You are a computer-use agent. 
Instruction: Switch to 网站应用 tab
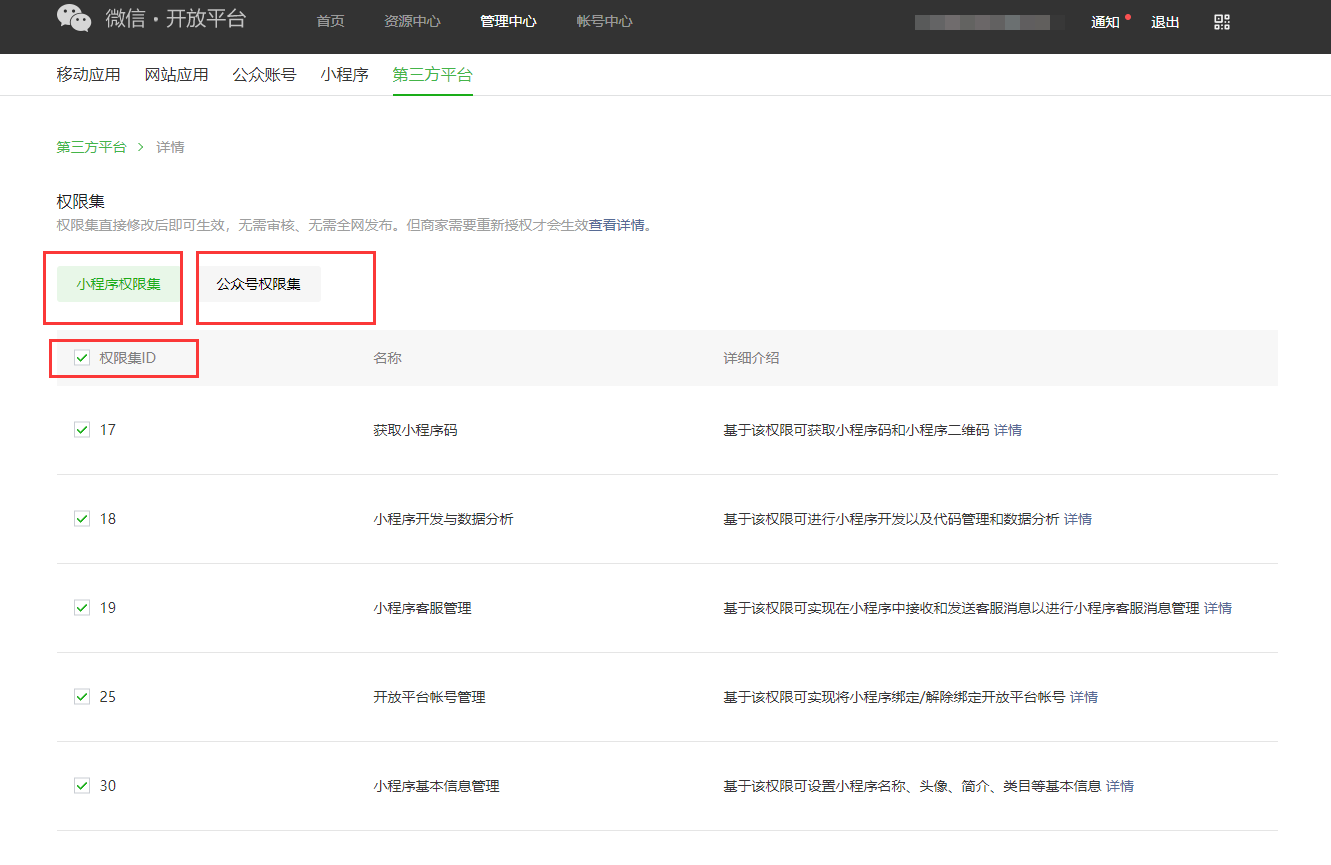pos(176,75)
